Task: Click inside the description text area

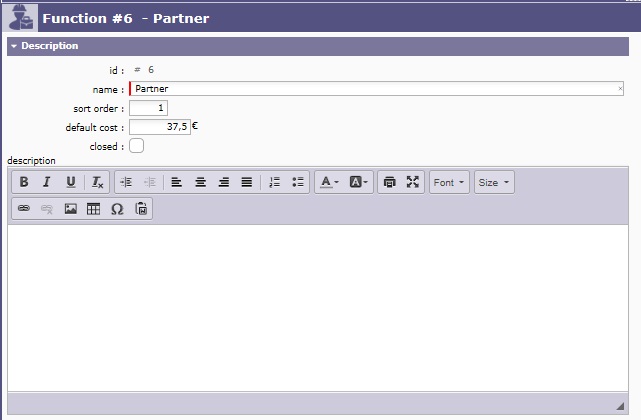Action: (318, 308)
